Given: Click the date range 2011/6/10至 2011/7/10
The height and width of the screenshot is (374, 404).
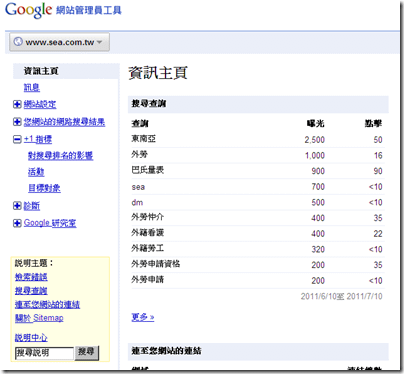Looking at the screenshot, I should coord(341,296).
